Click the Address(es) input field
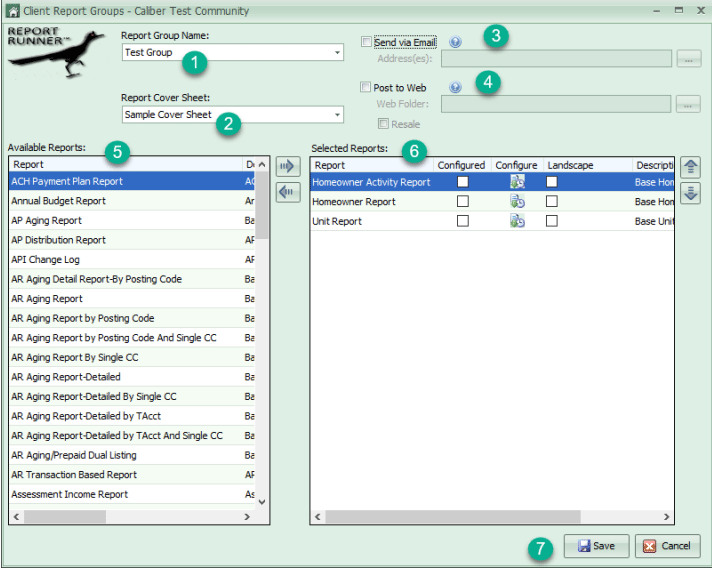The width and height of the screenshot is (712, 569). click(556, 59)
